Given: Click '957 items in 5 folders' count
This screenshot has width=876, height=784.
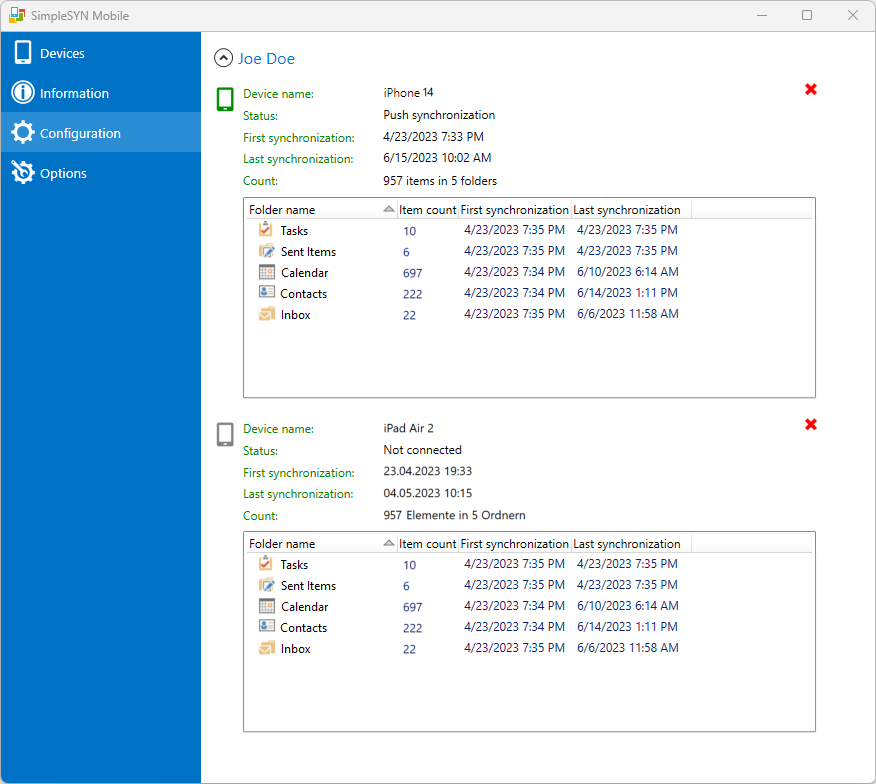Looking at the screenshot, I should (x=440, y=181).
